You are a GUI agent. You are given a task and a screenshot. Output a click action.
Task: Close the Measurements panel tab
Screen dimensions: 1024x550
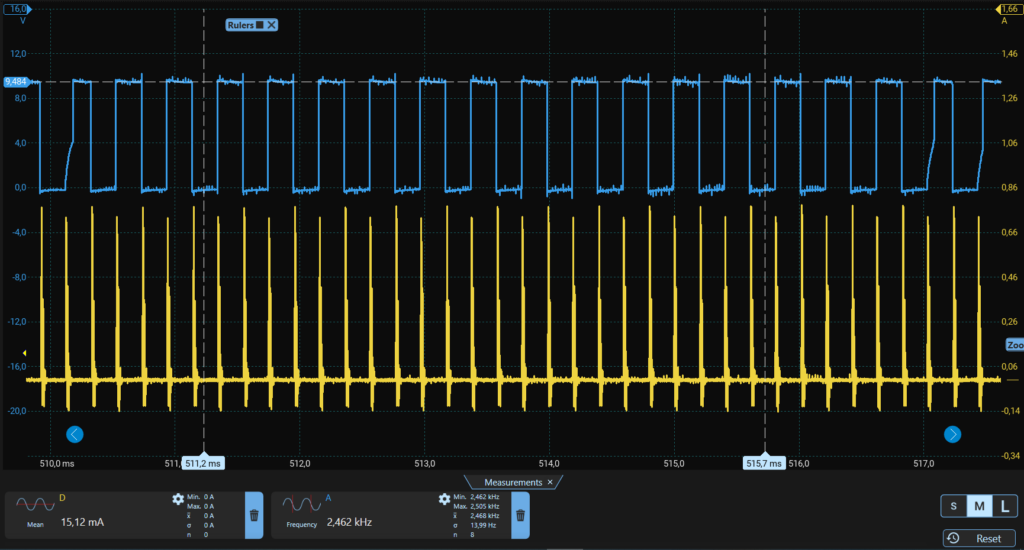pyautogui.click(x=550, y=482)
